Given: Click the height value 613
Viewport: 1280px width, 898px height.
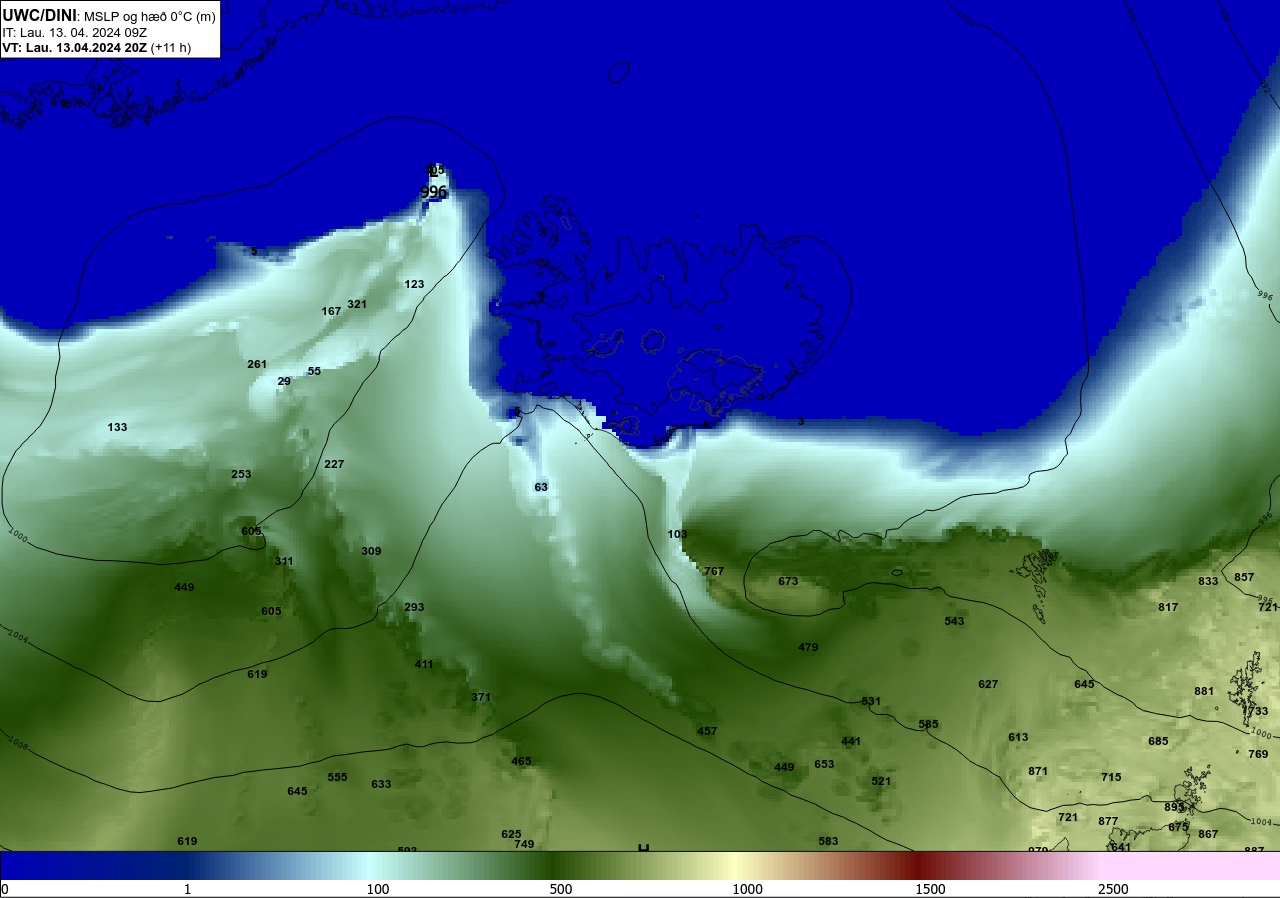Looking at the screenshot, I should 1018,737.
